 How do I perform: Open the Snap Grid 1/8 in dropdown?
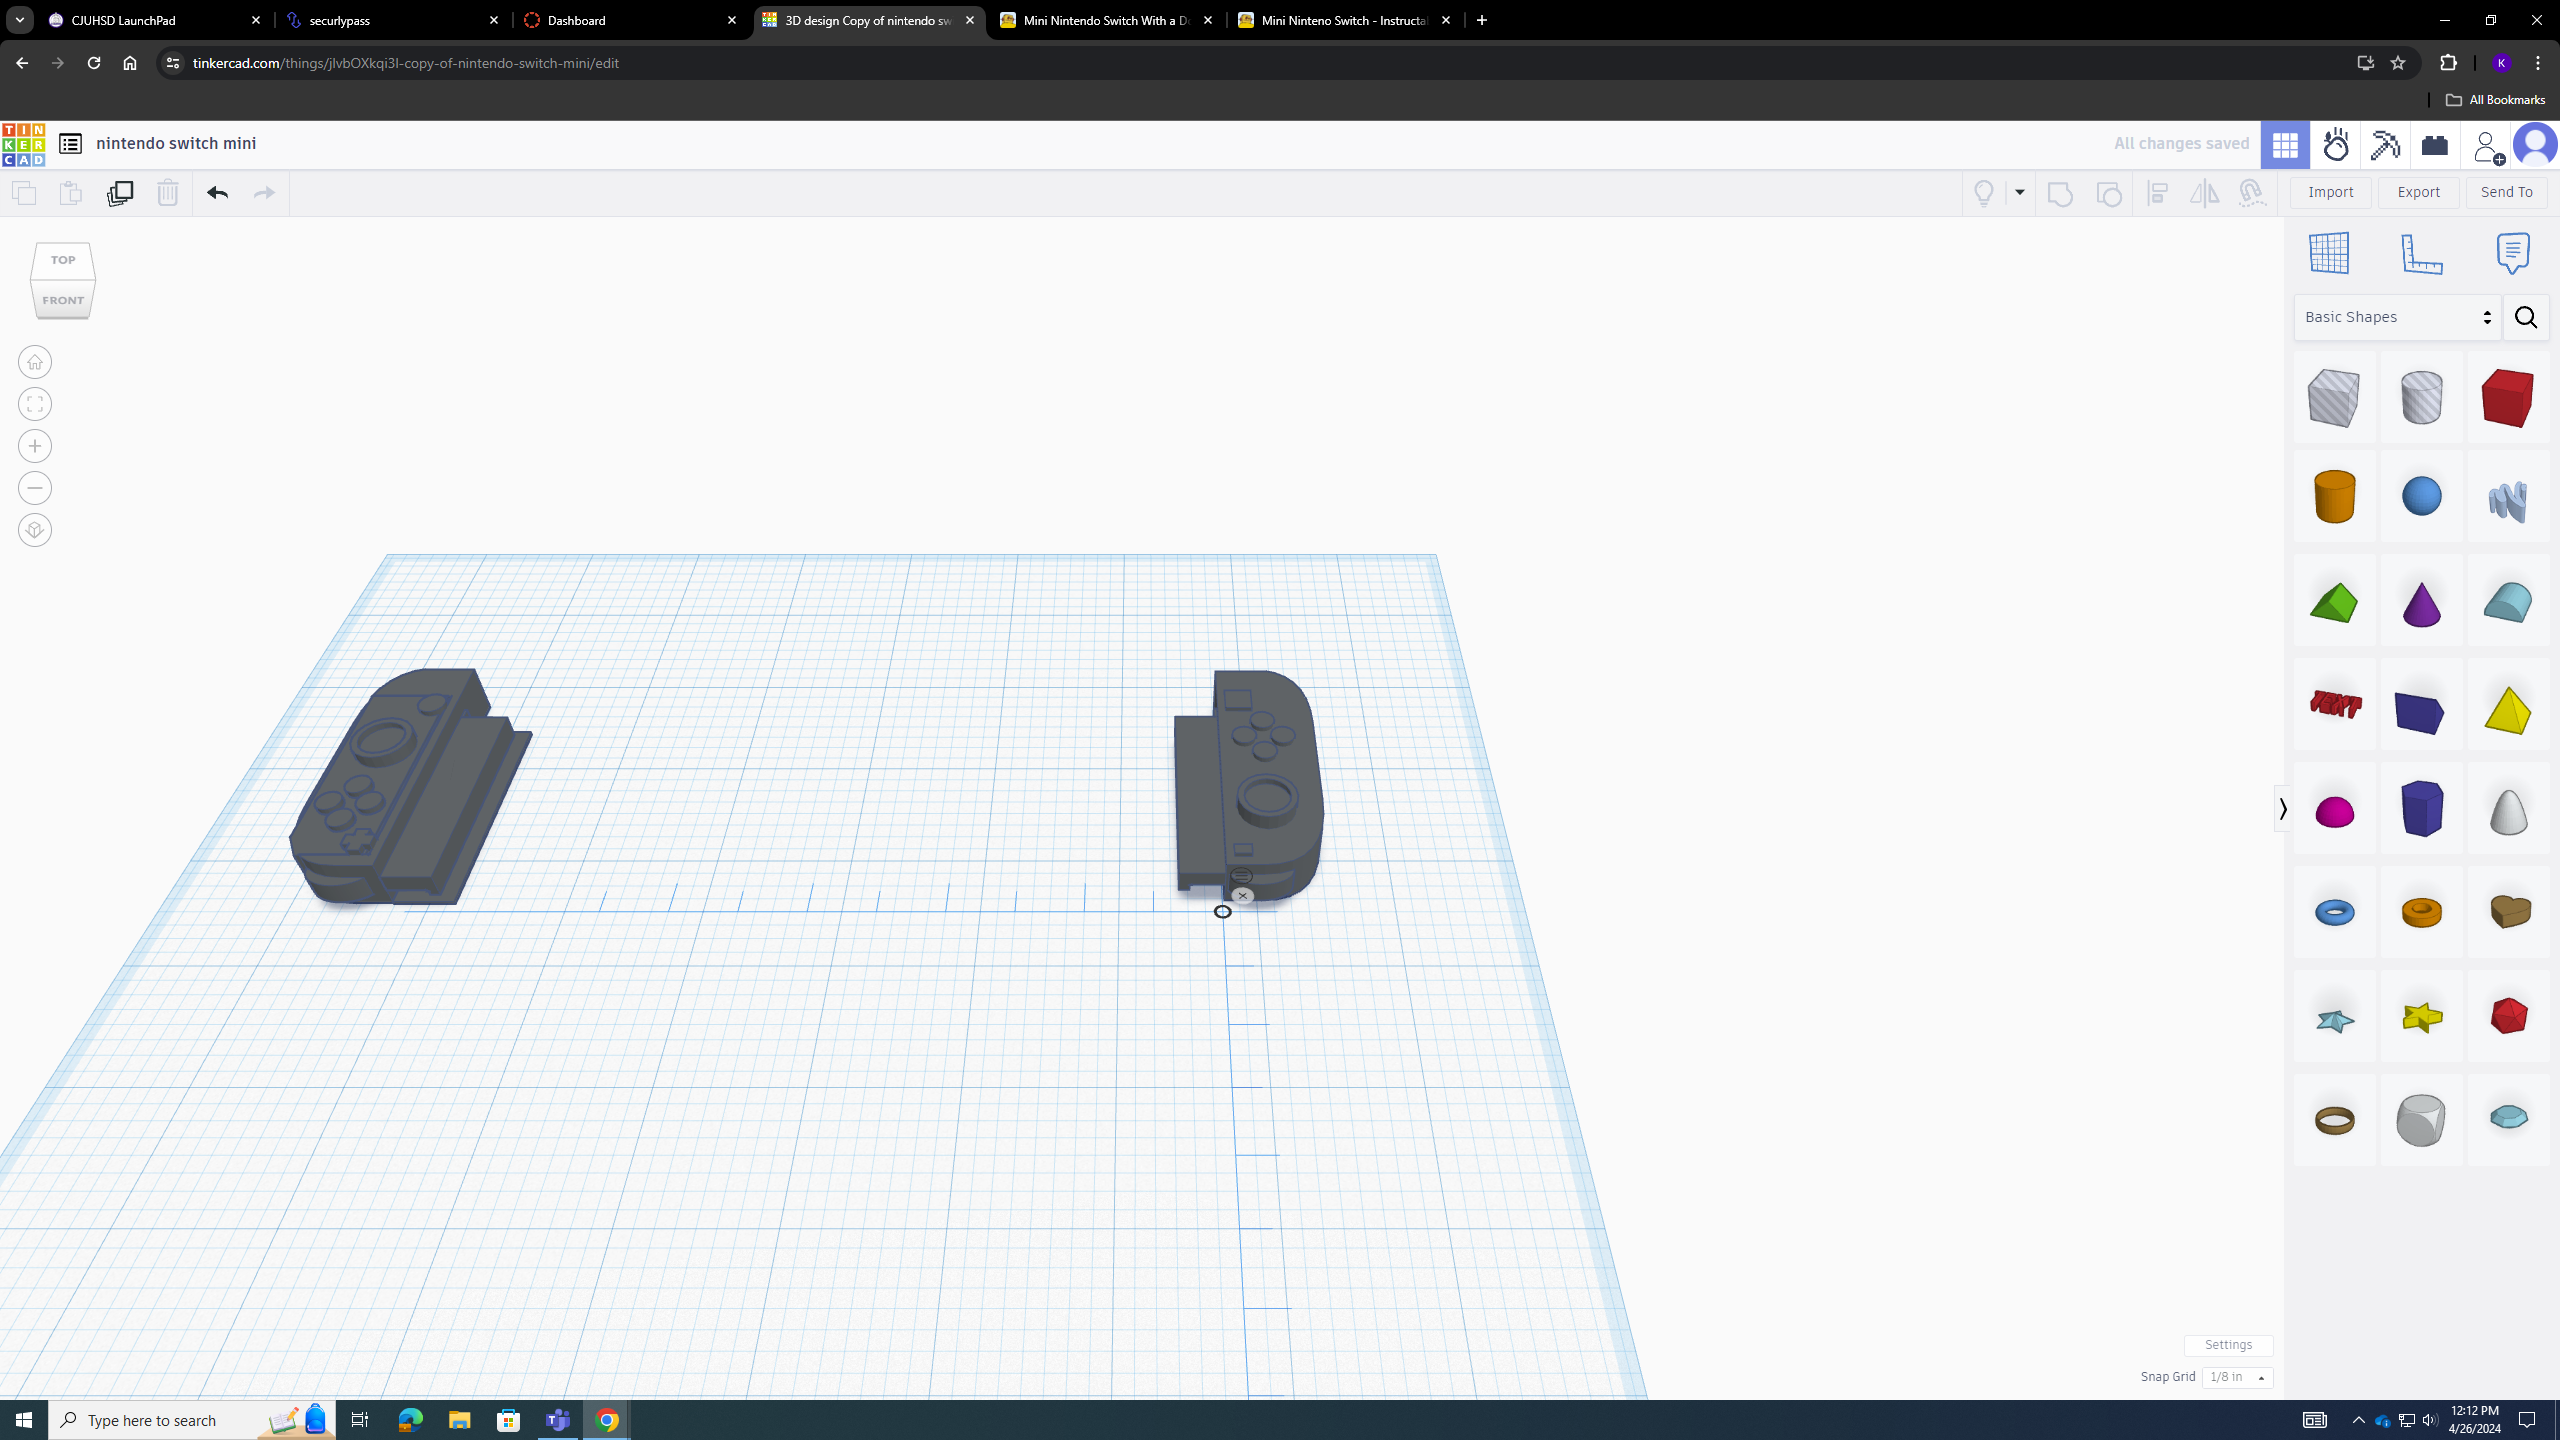pyautogui.click(x=2237, y=1378)
